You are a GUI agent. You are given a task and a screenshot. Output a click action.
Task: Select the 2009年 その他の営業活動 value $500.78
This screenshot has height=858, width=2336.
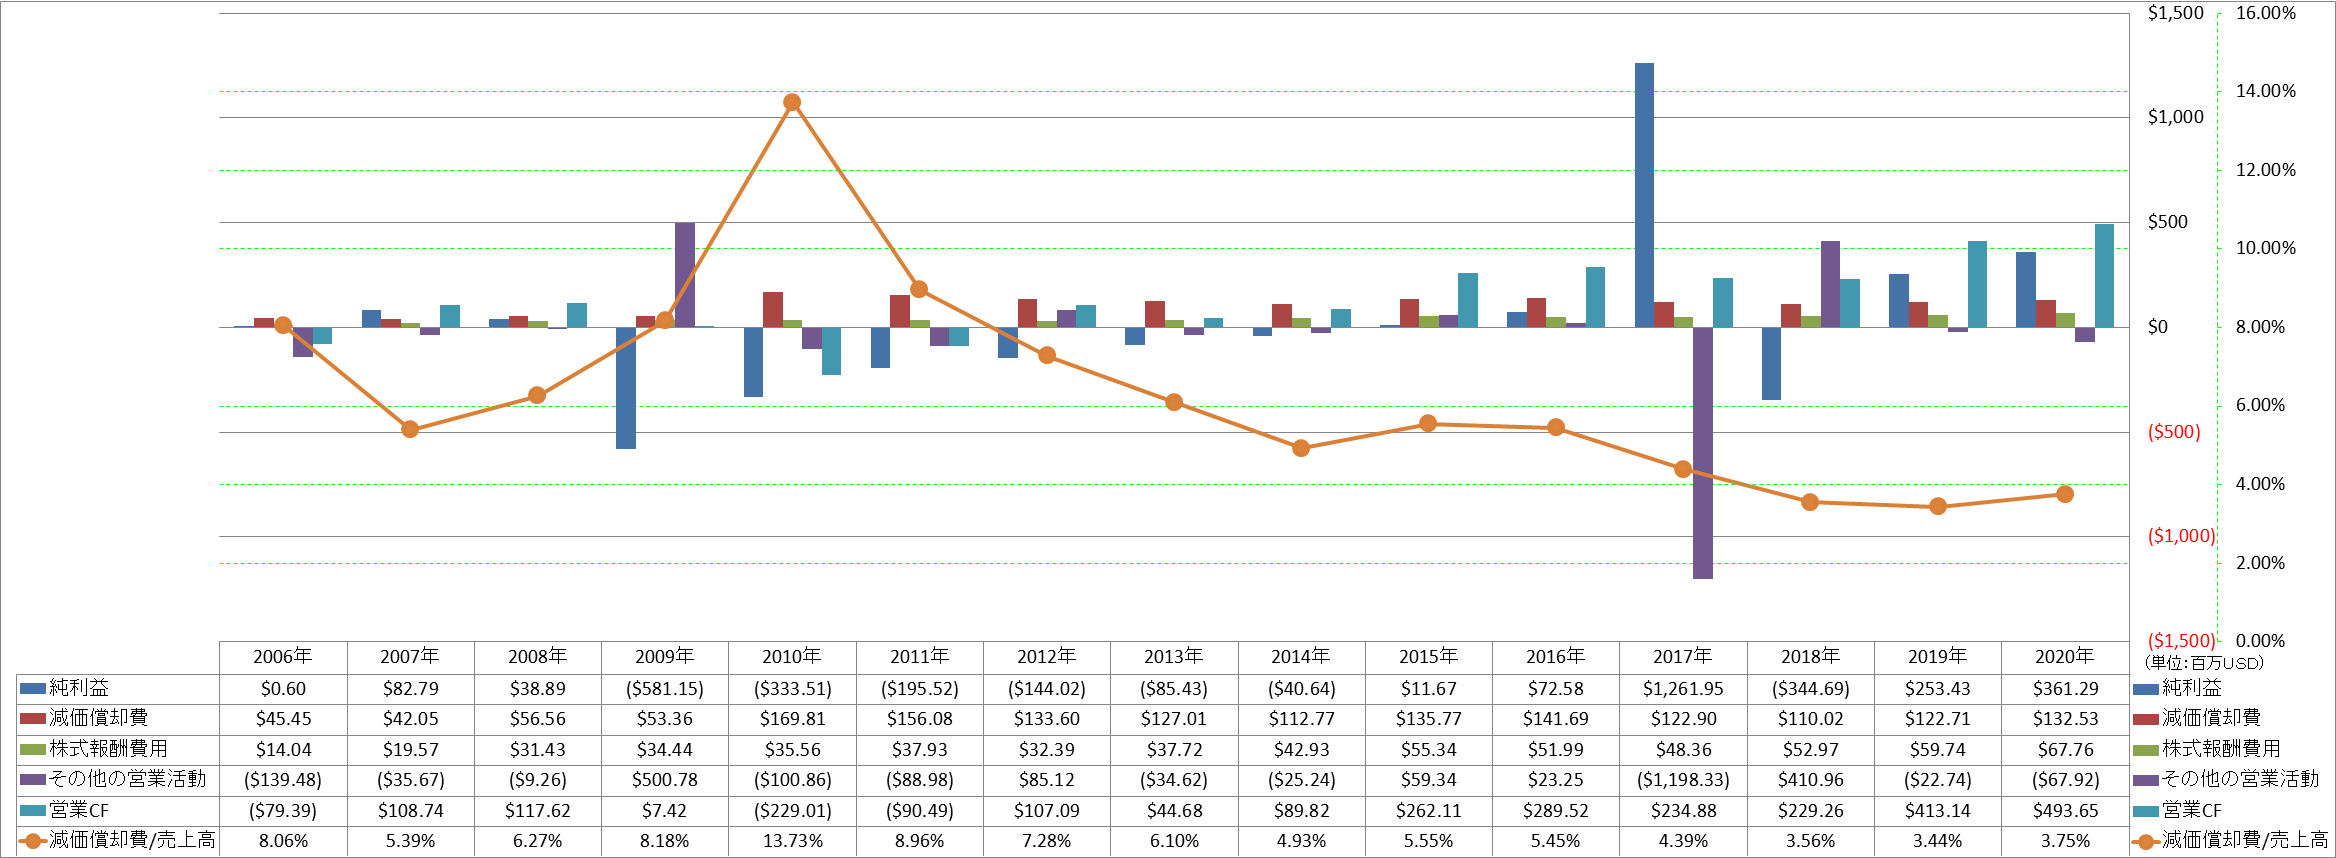click(664, 780)
